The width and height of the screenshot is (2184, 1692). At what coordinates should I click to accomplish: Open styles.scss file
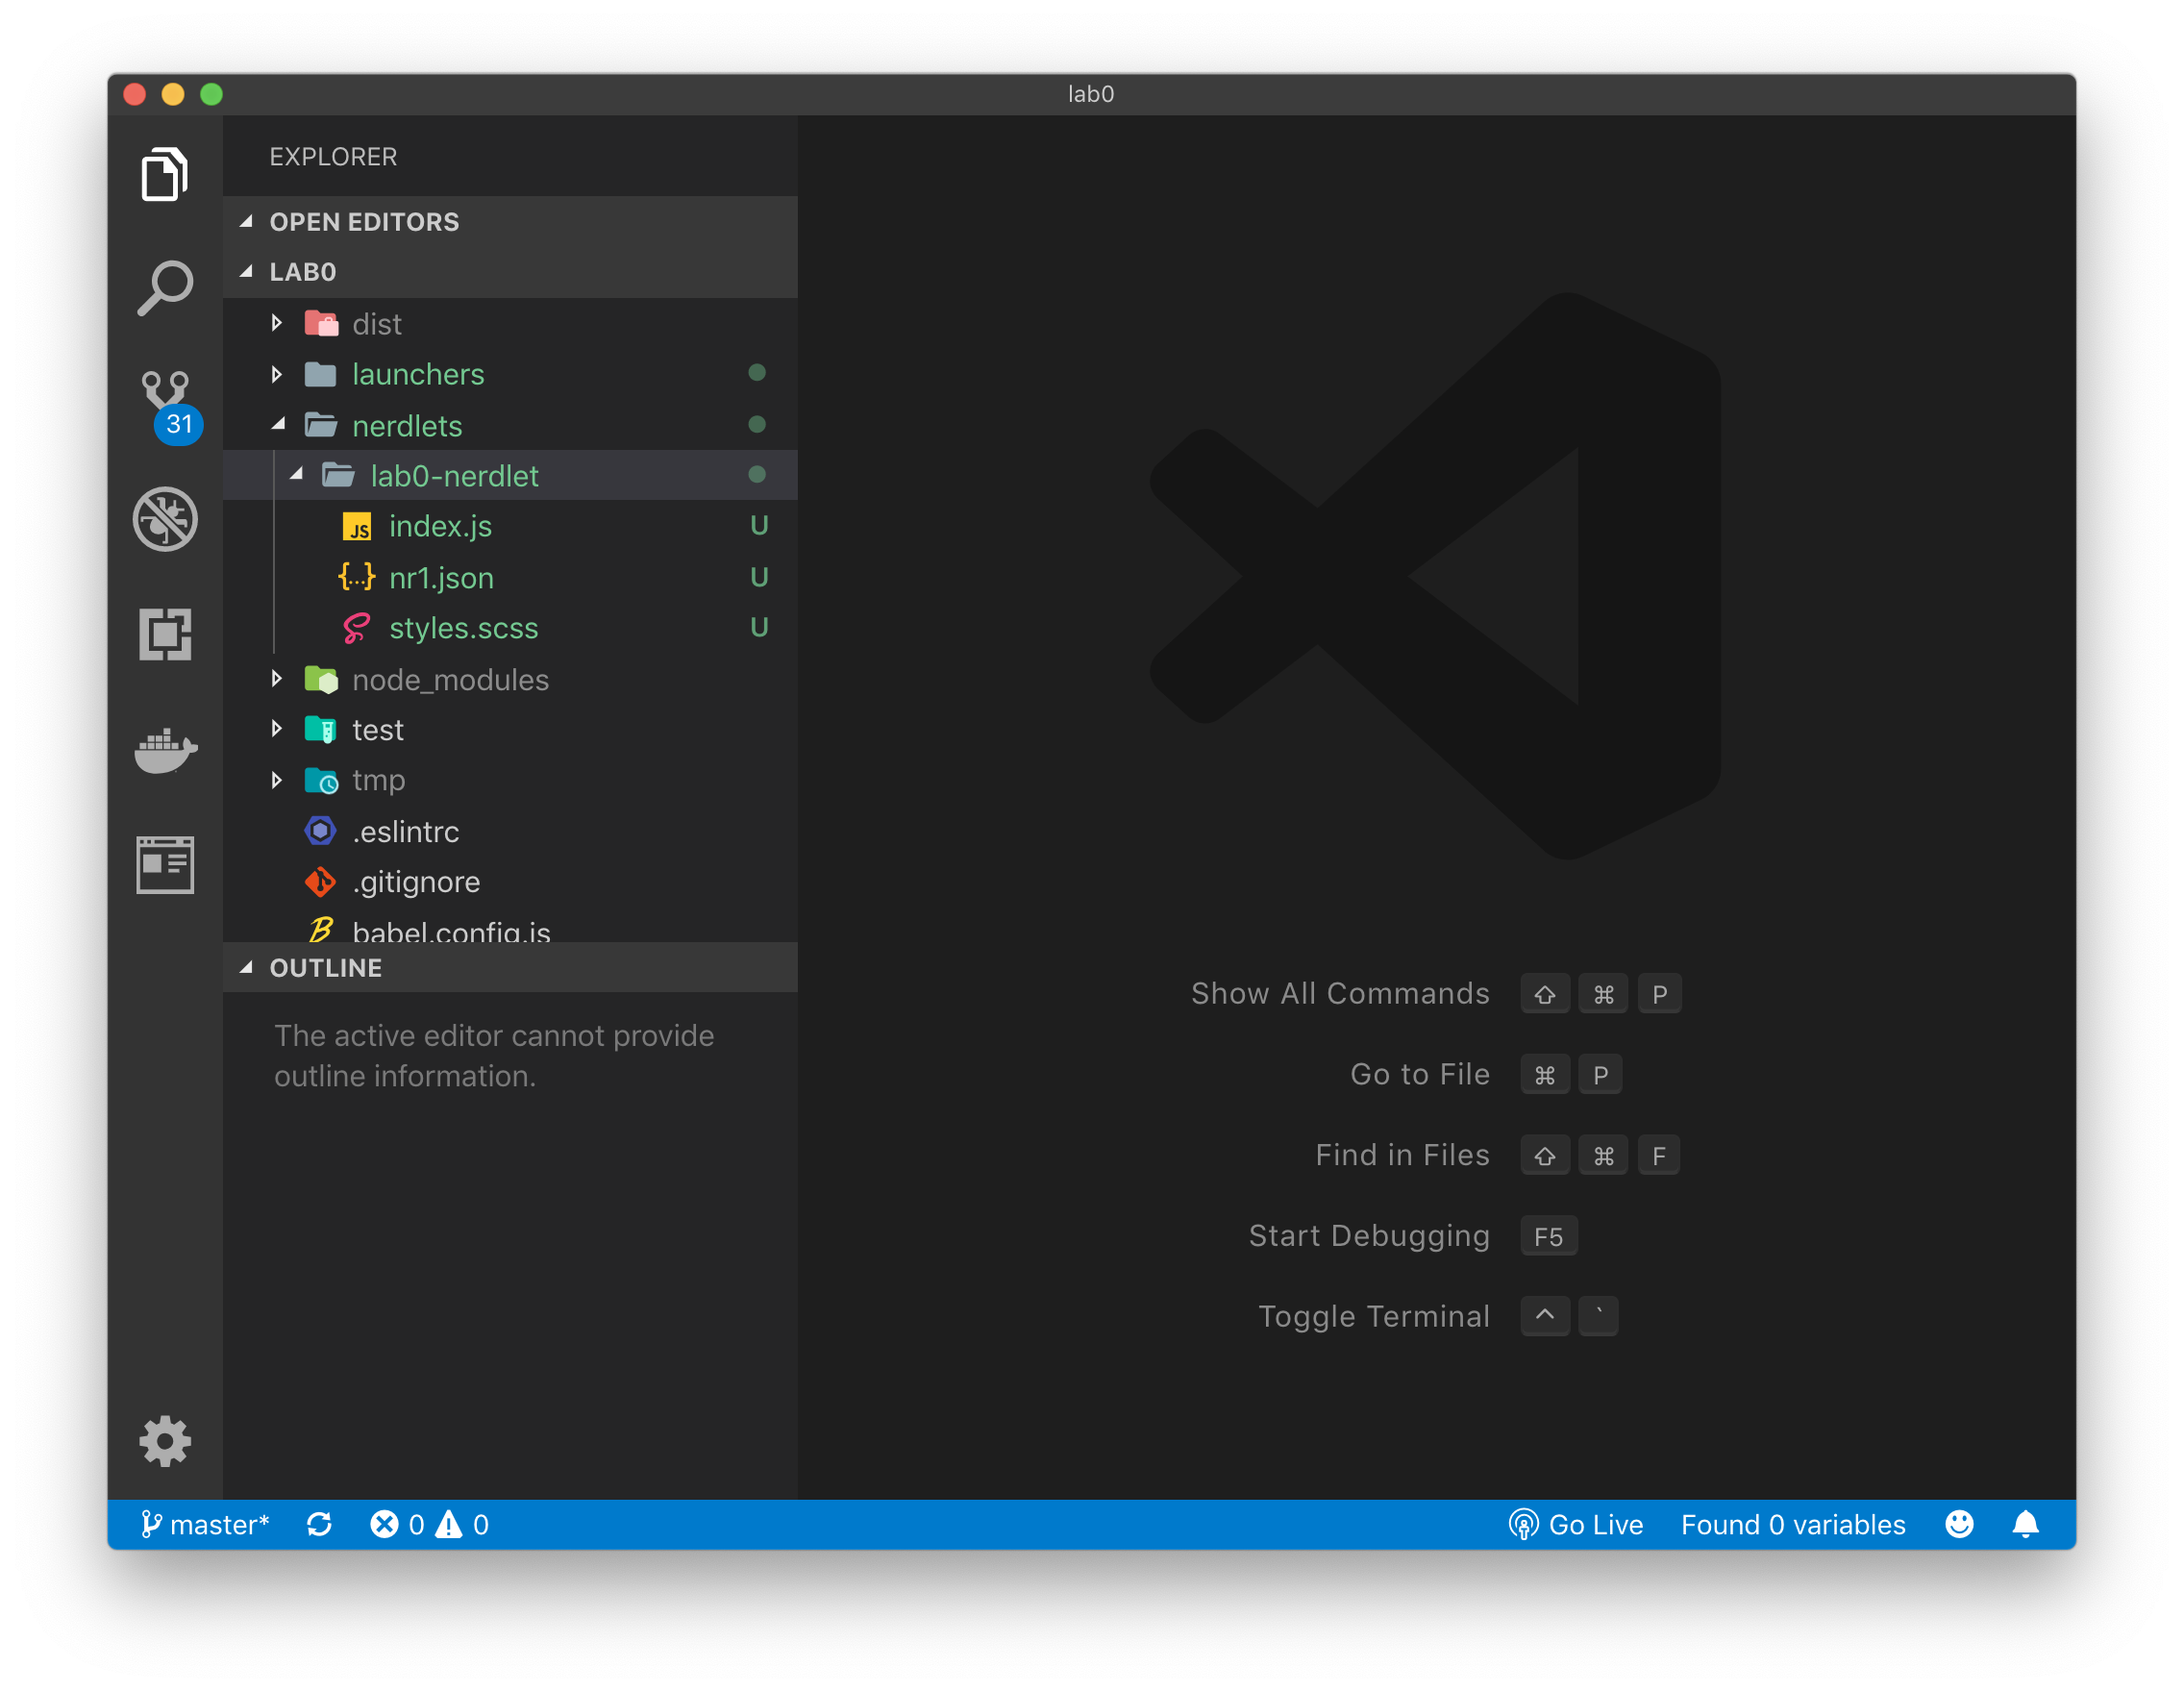pyautogui.click(x=463, y=628)
